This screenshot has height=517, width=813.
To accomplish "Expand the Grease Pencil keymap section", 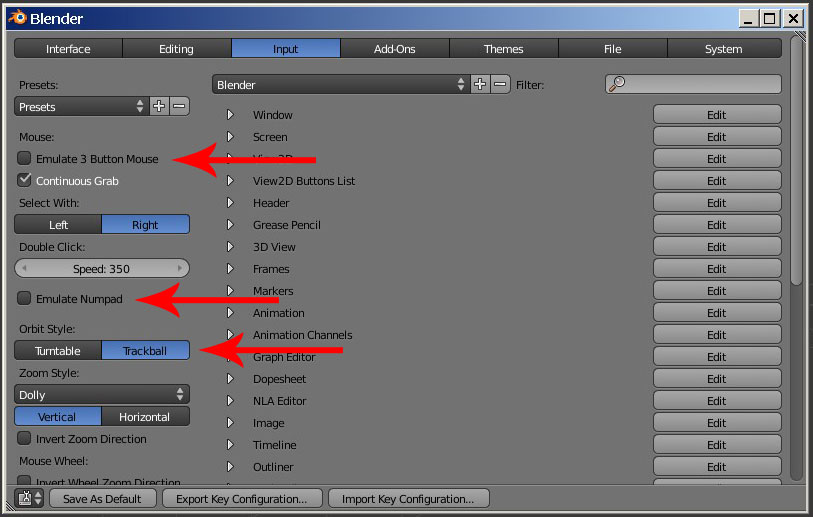I will click(230, 225).
